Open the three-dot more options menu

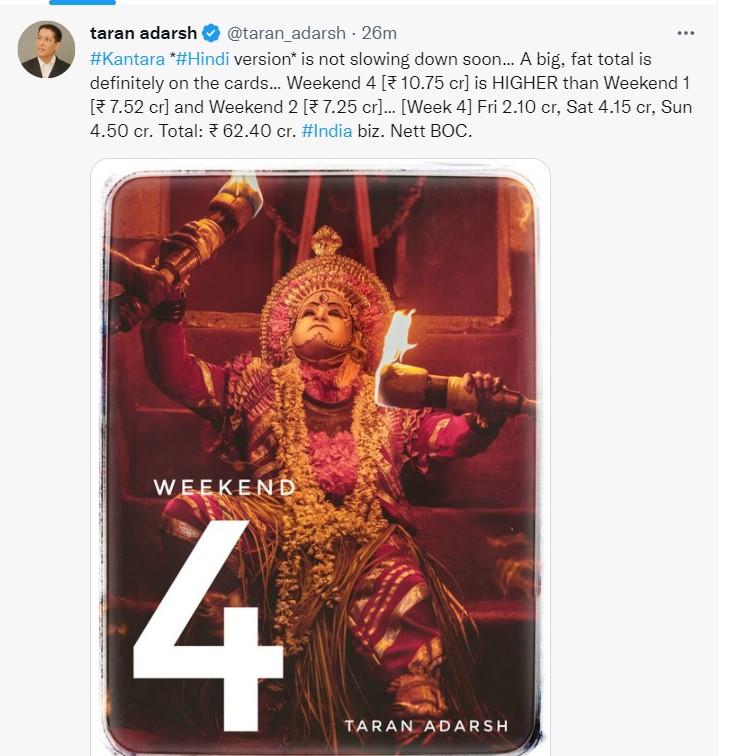(685, 33)
